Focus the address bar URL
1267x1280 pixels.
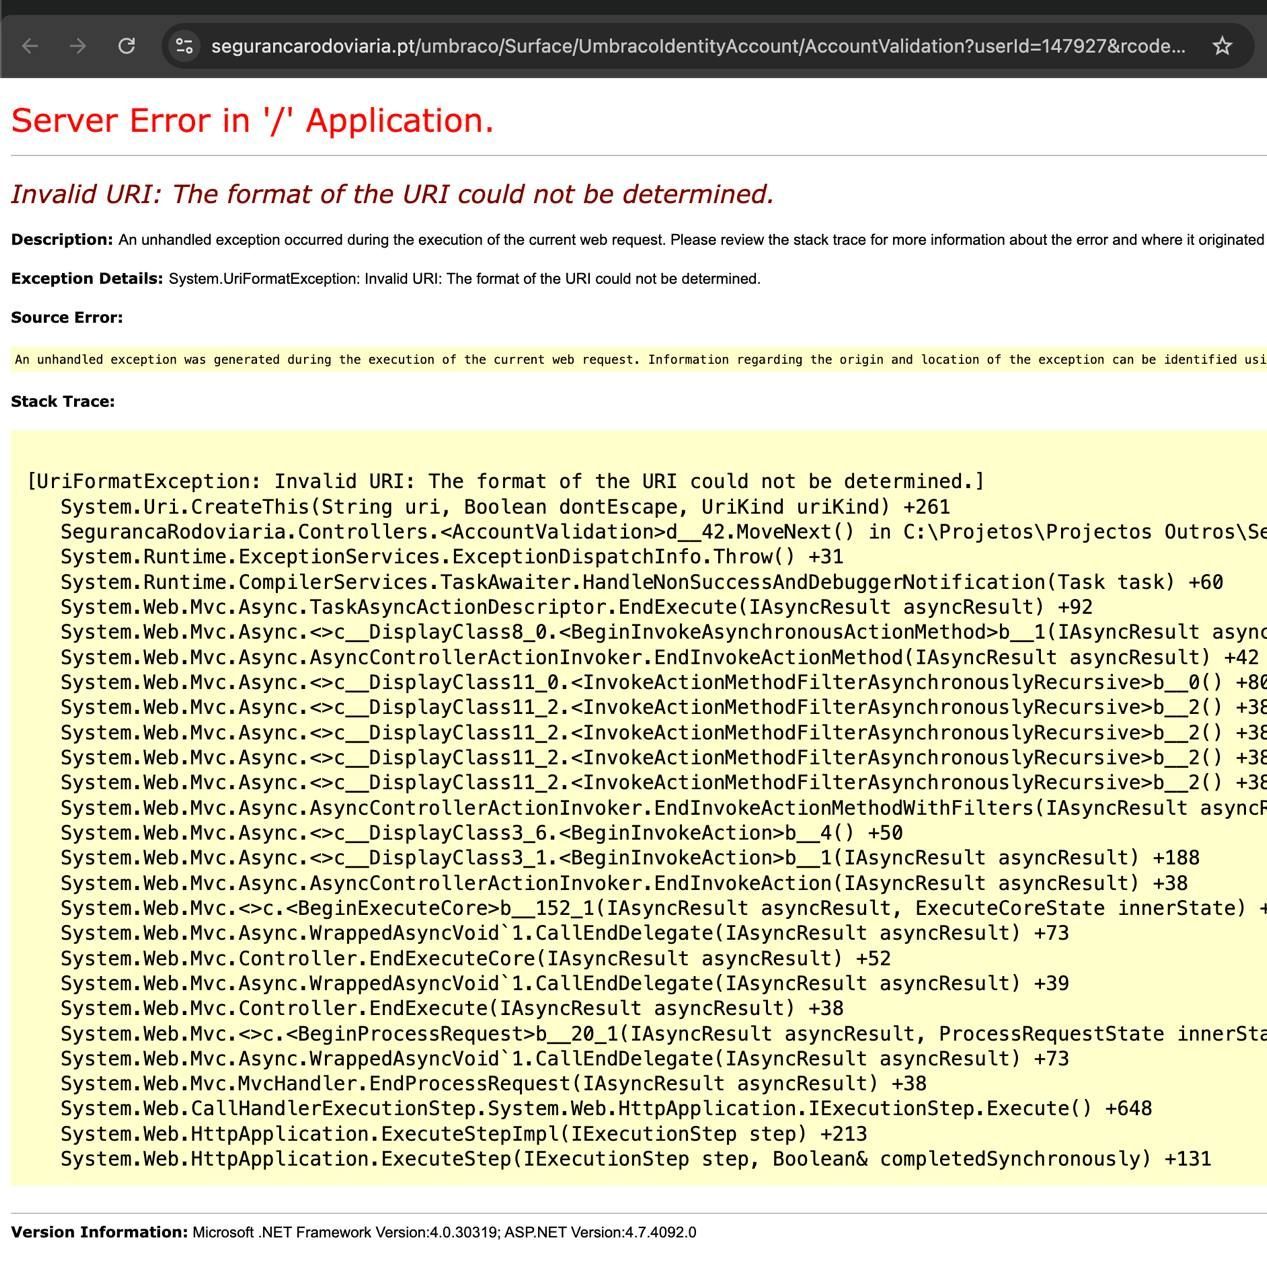click(698, 46)
